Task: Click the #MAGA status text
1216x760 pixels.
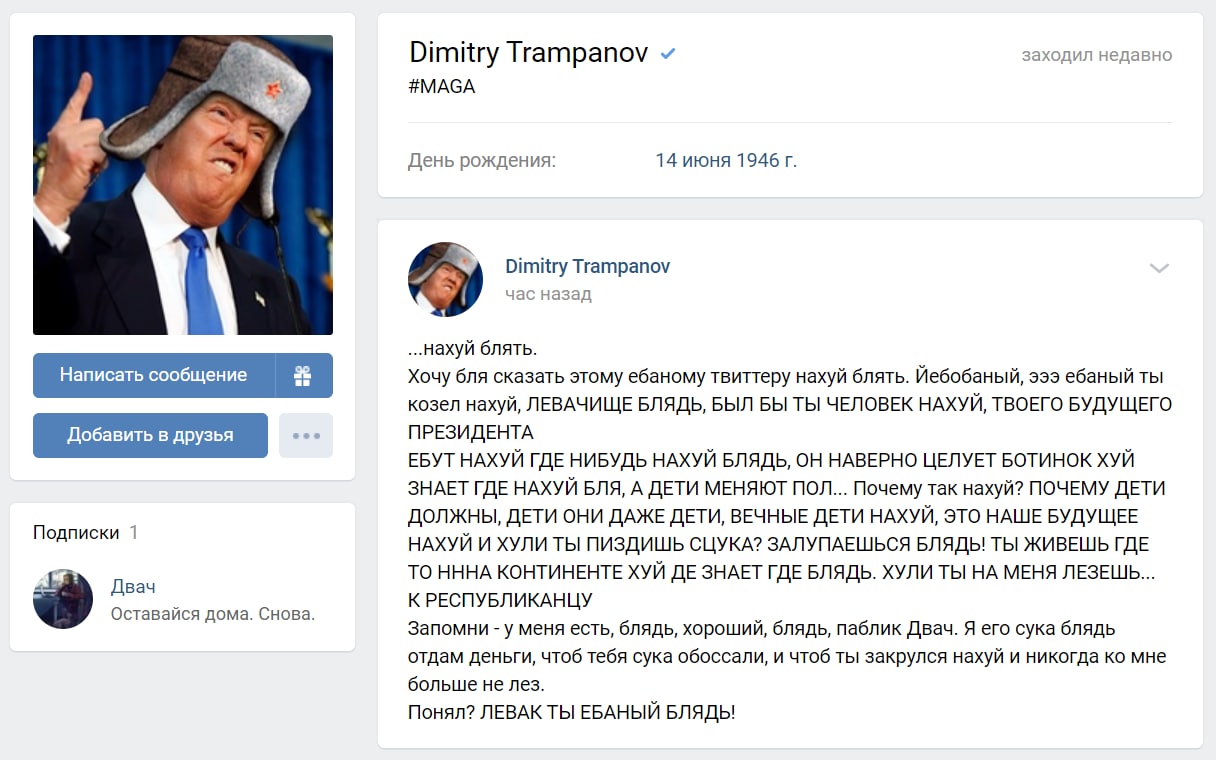Action: 442,87
